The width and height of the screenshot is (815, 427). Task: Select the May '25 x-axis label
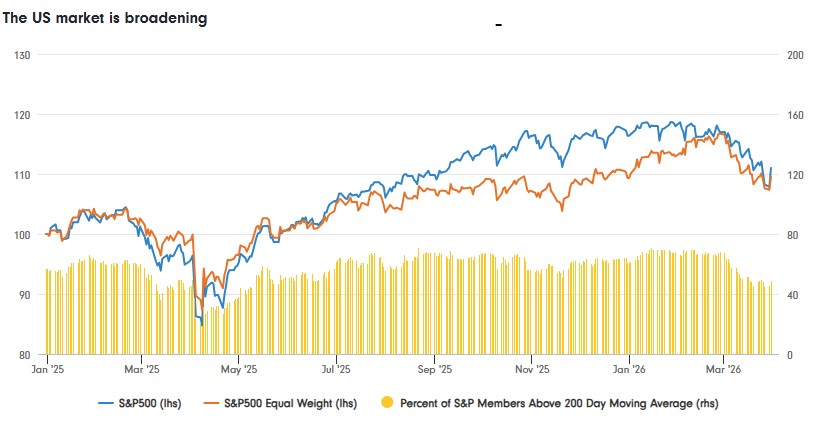pyautogui.click(x=239, y=369)
